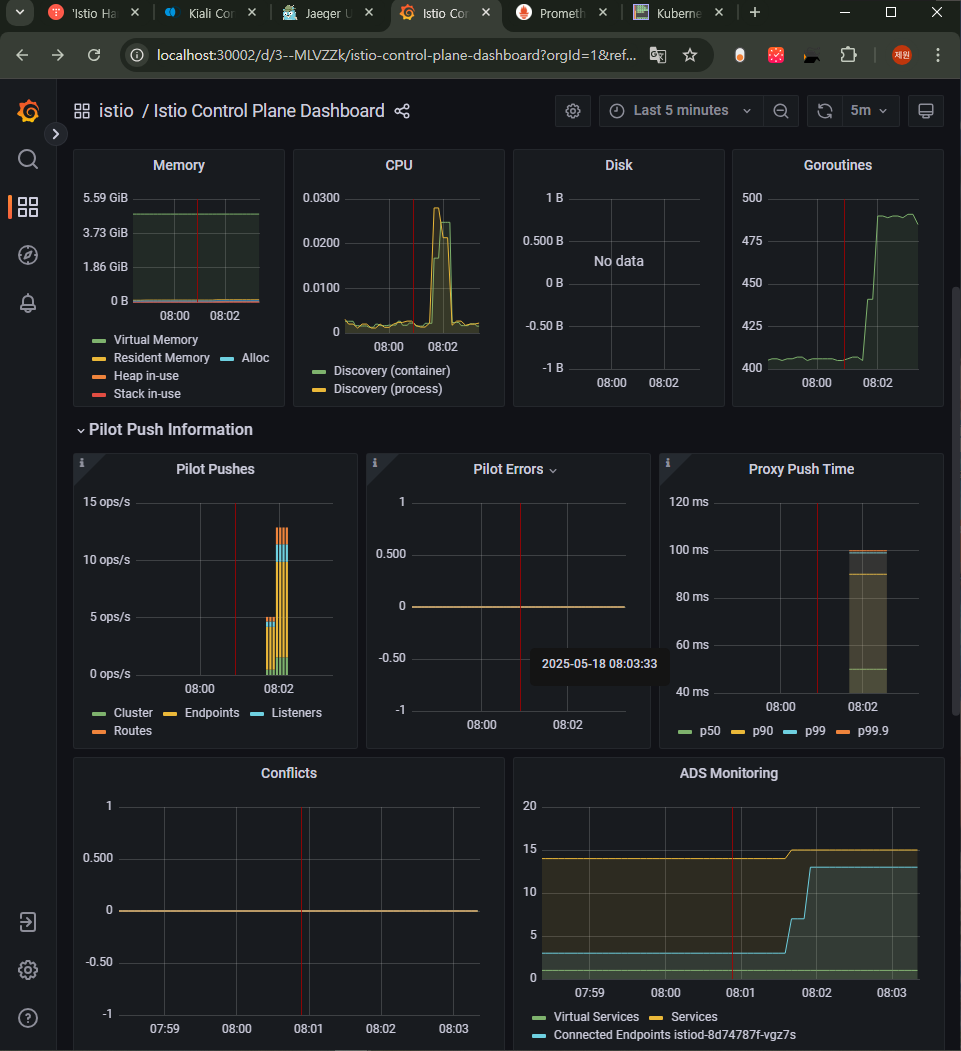
Task: Open Configuration gear in sidebar
Action: (x=28, y=970)
